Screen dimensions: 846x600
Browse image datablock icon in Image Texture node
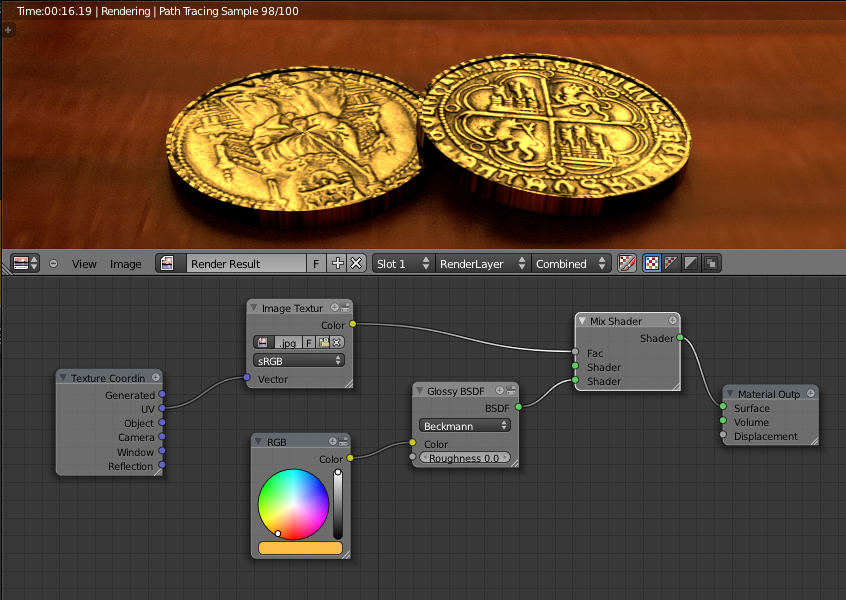[x=263, y=343]
